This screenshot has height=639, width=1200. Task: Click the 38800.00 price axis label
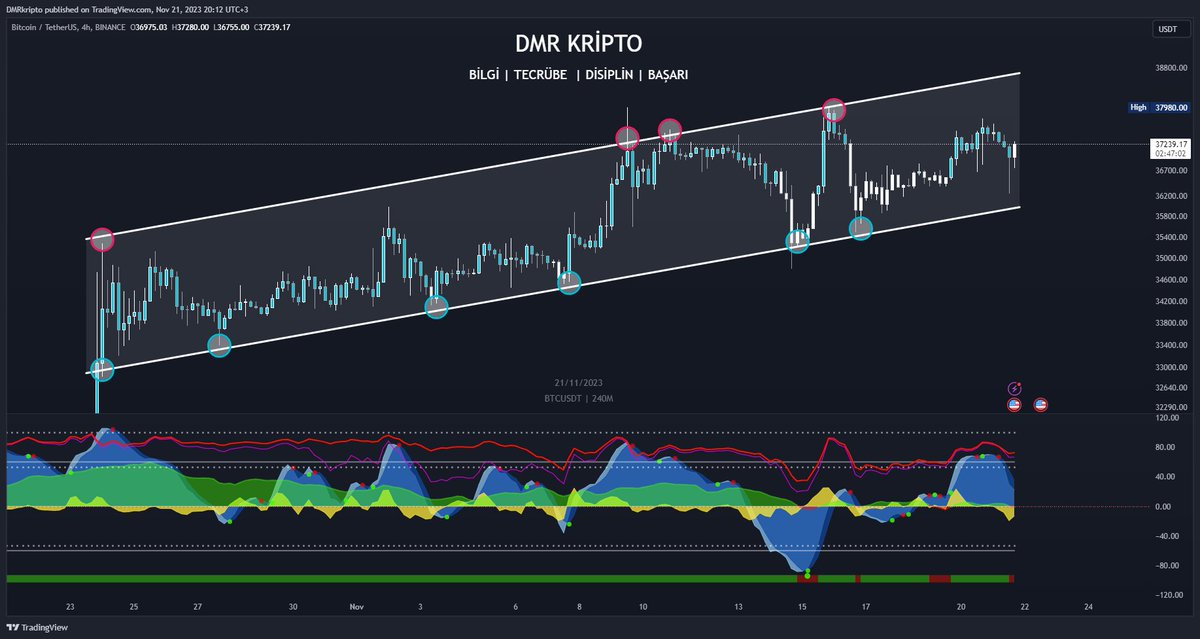(1172, 68)
